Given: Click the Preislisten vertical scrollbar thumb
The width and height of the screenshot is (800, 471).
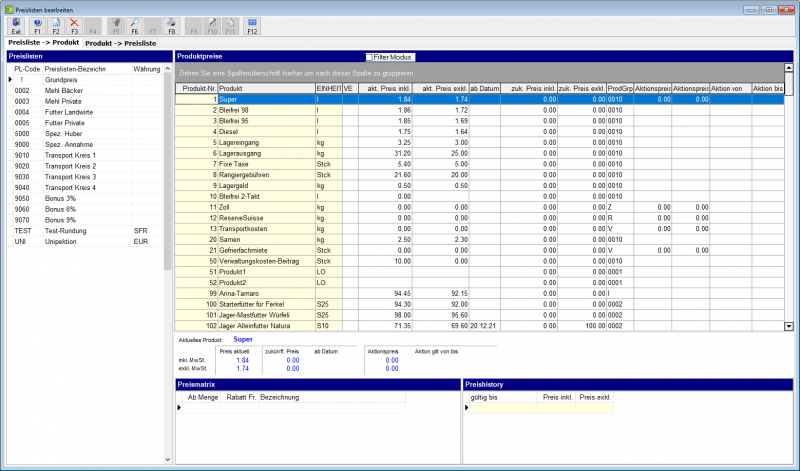Looking at the screenshot, I should 168,171.
